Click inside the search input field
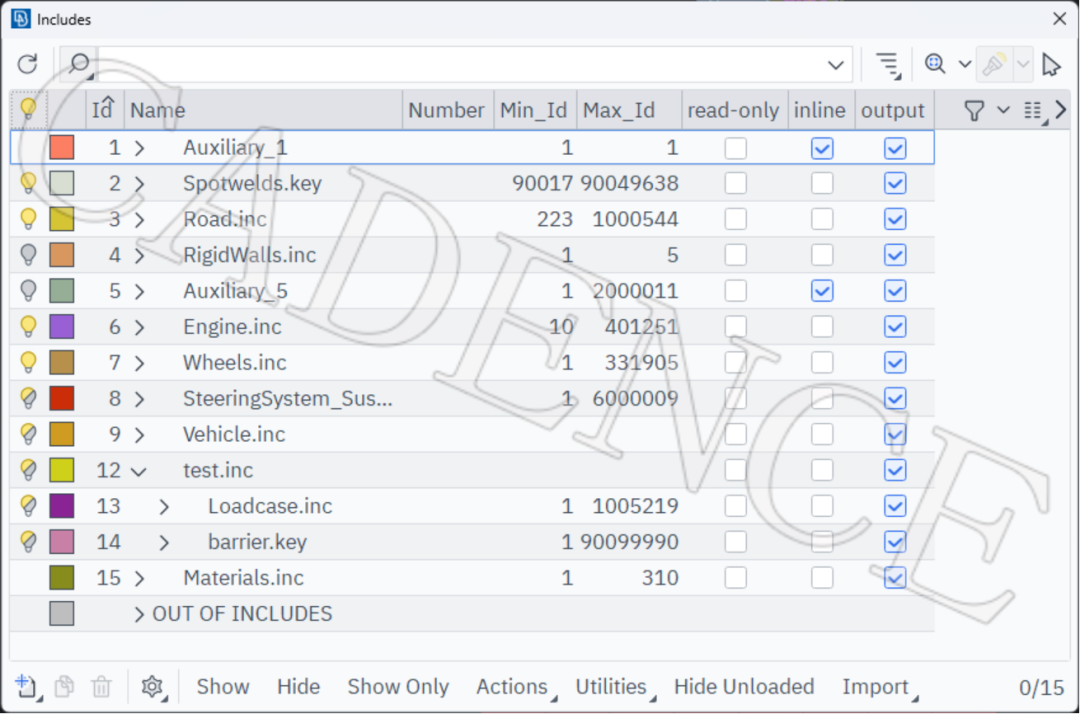Viewport: 1080px width, 714px height. coord(461,65)
